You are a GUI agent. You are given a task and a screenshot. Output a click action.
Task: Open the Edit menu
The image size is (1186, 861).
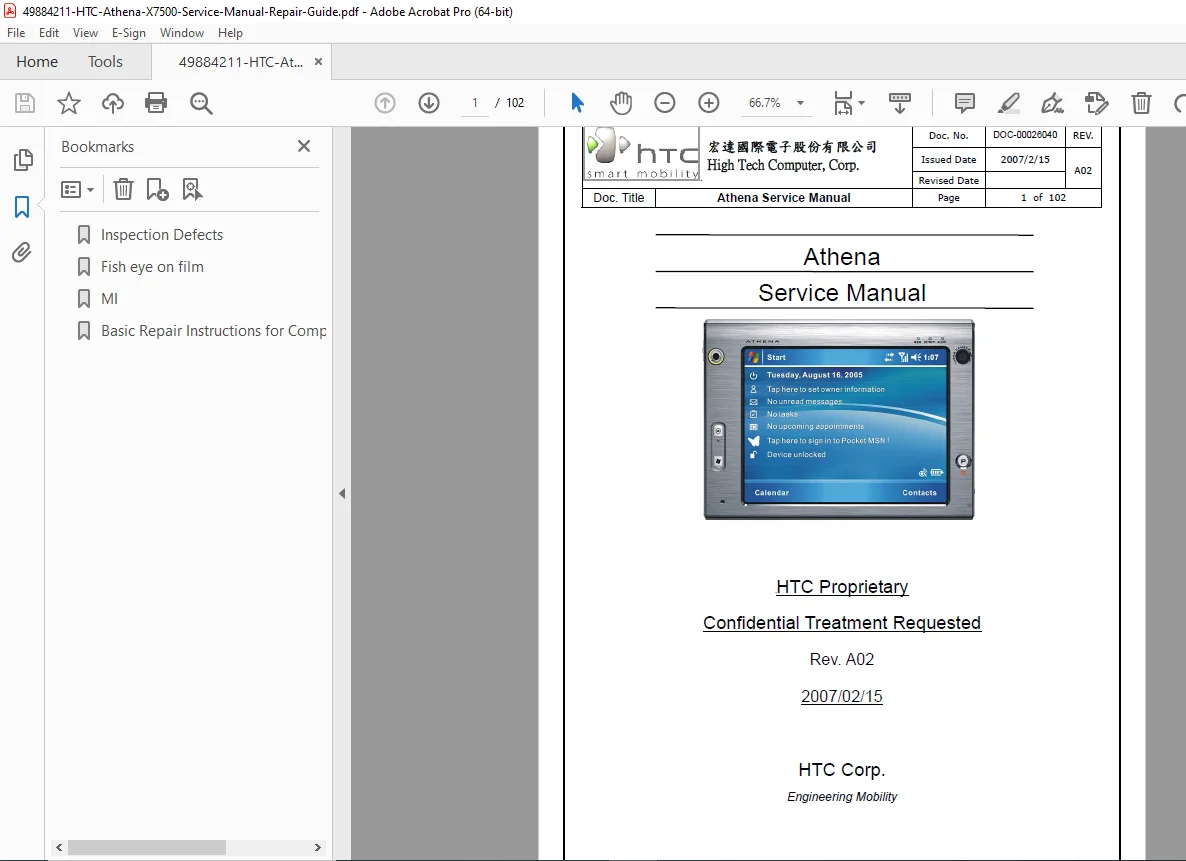pyautogui.click(x=49, y=33)
